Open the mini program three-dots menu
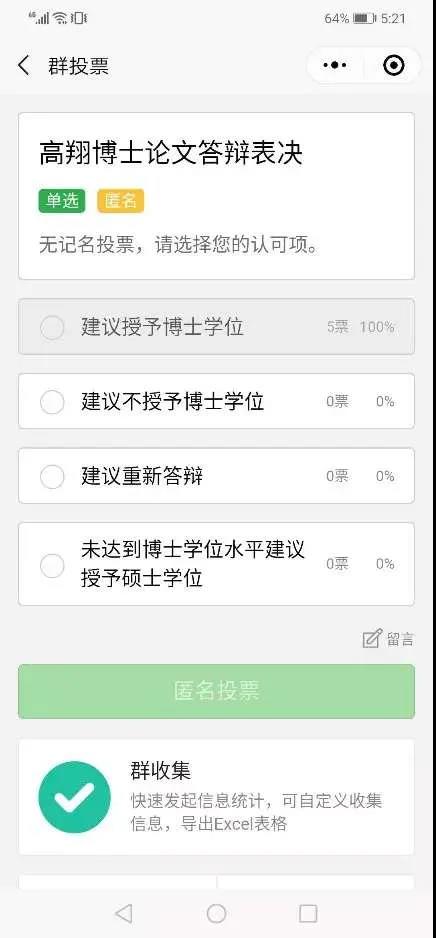436x938 pixels. pyautogui.click(x=334, y=65)
